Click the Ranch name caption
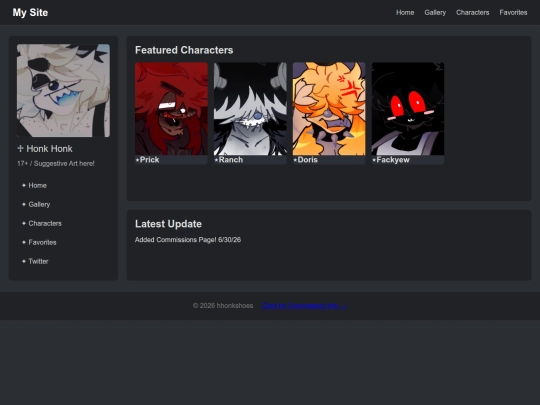Image resolution: width=540 pixels, height=405 pixels. tap(229, 160)
